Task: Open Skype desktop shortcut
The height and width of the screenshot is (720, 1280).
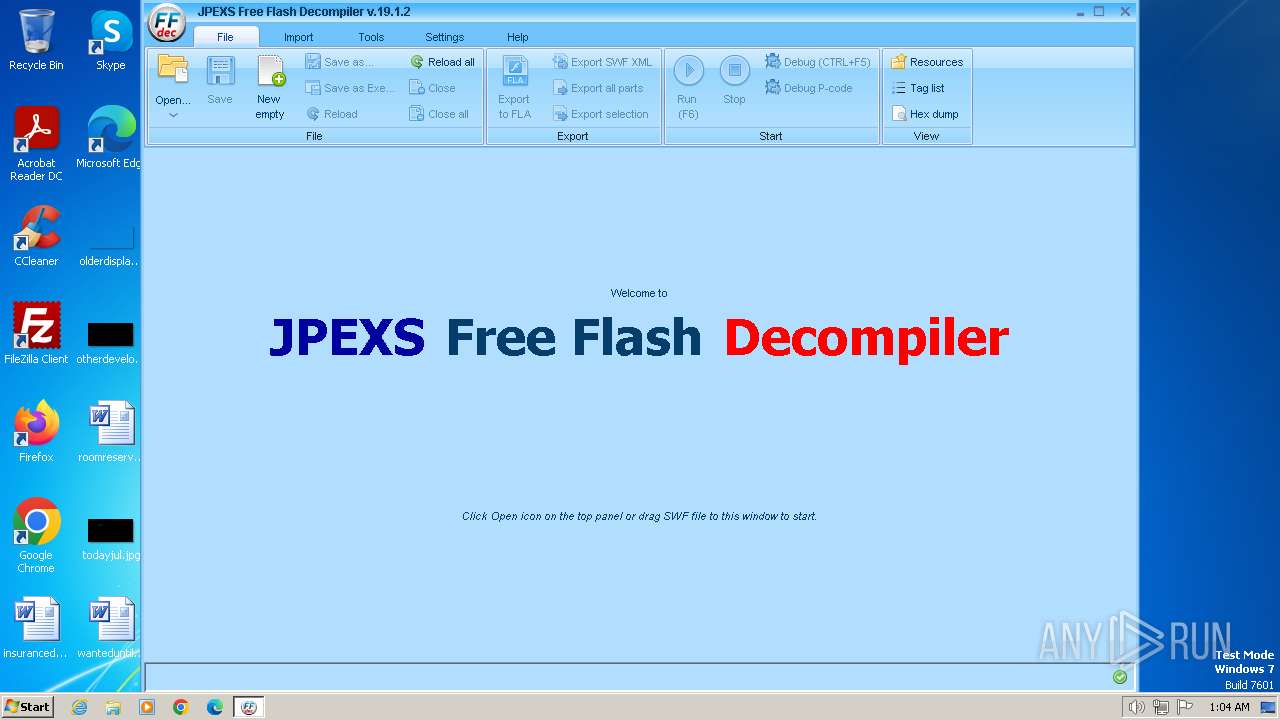Action: tap(110, 40)
